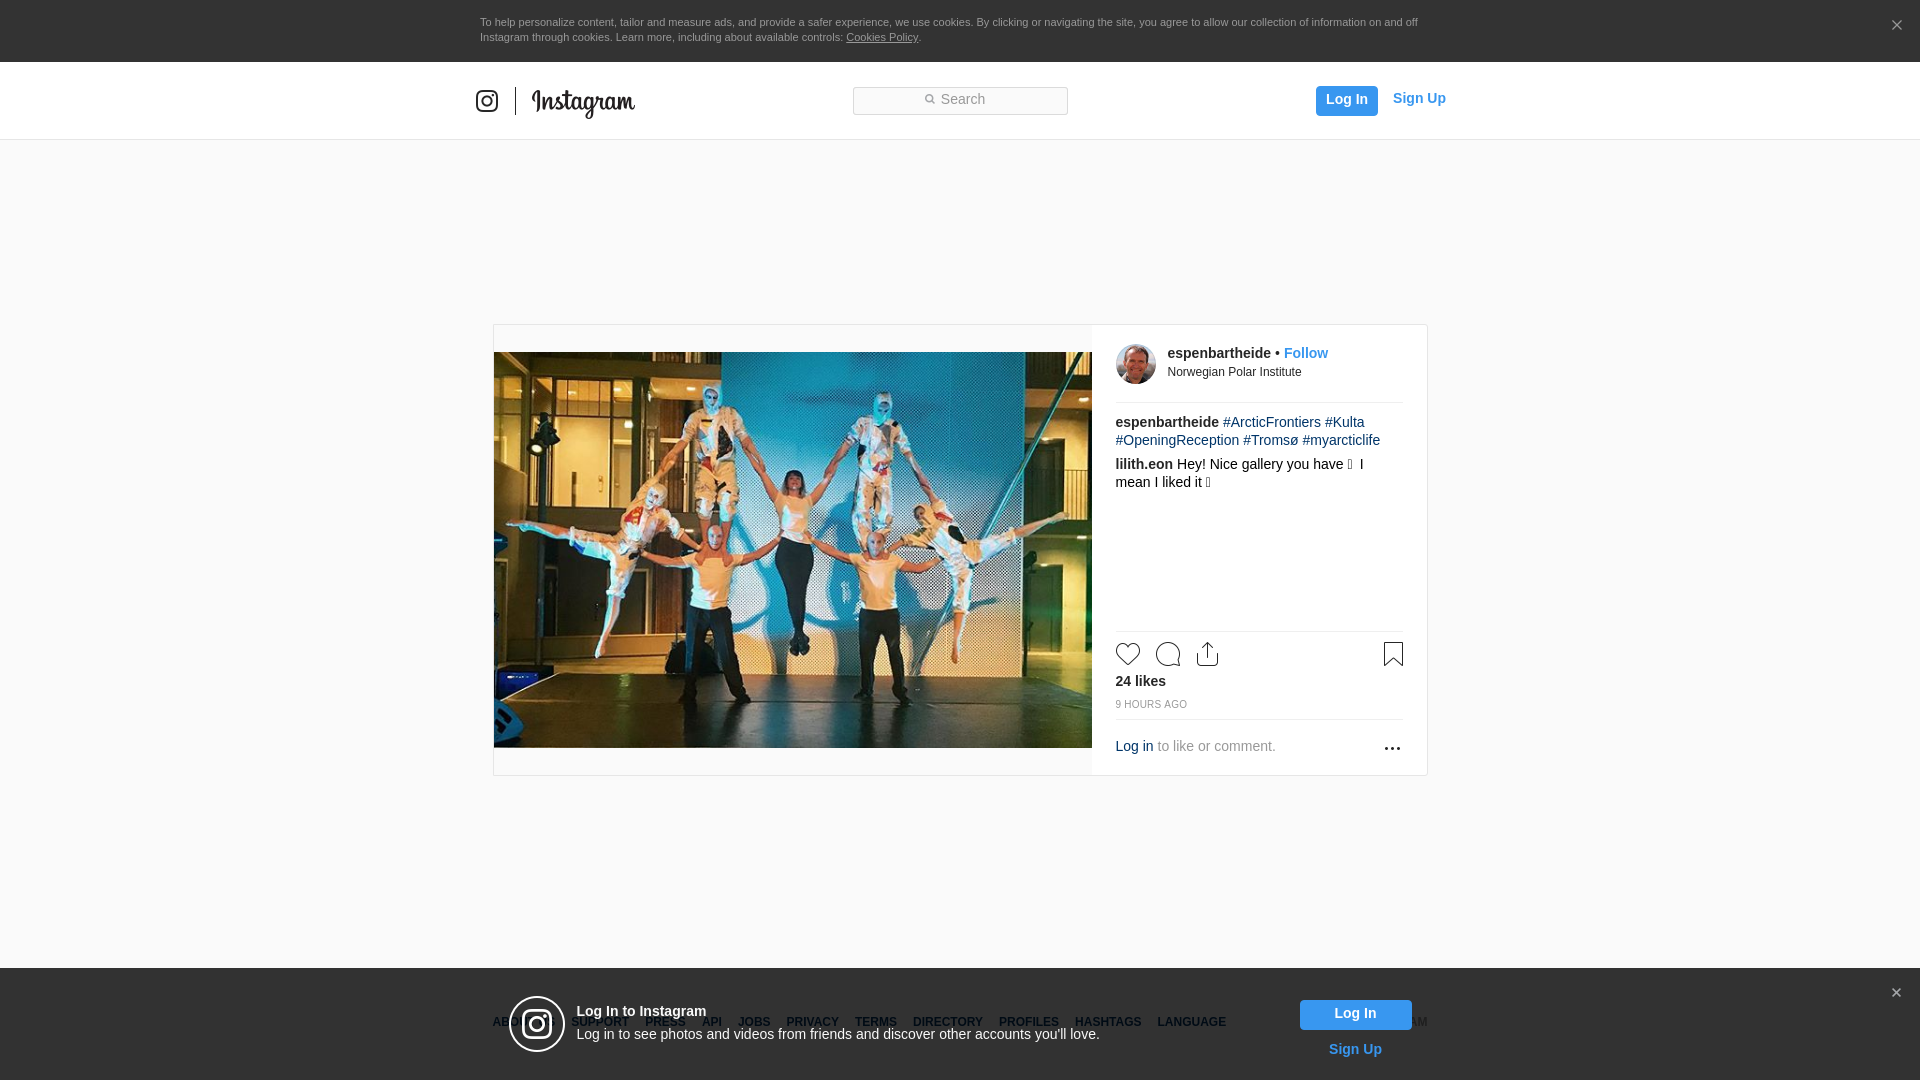The height and width of the screenshot is (1080, 1920).
Task: Click the acrobat performance photo
Action: pyautogui.click(x=792, y=550)
